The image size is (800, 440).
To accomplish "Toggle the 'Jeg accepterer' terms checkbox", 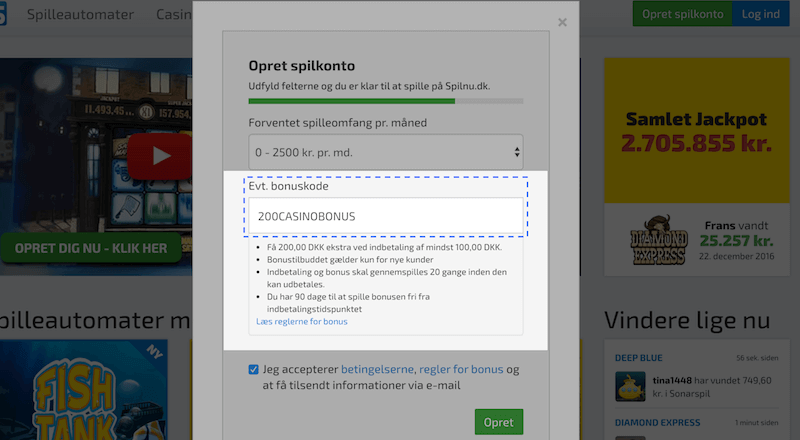I will pyautogui.click(x=254, y=369).
